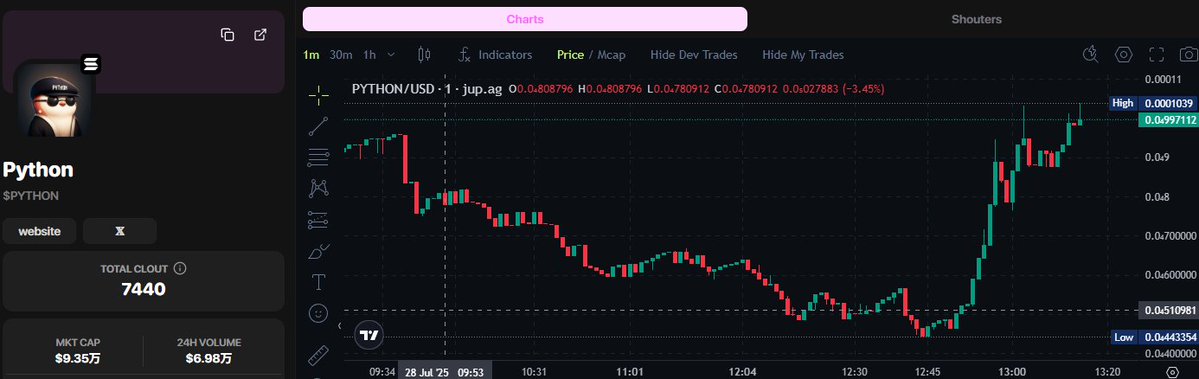The width and height of the screenshot is (1199, 379).
Task: Expand the timeframe dropdown chevron
Action: pyautogui.click(x=392, y=55)
